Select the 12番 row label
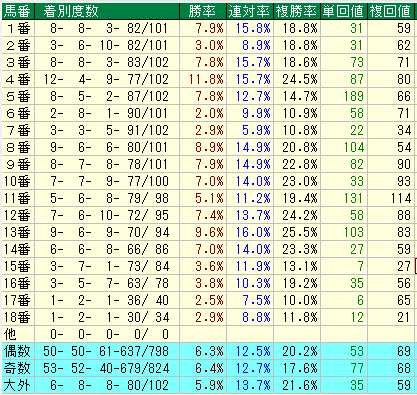The image size is (417, 395). coord(17,215)
